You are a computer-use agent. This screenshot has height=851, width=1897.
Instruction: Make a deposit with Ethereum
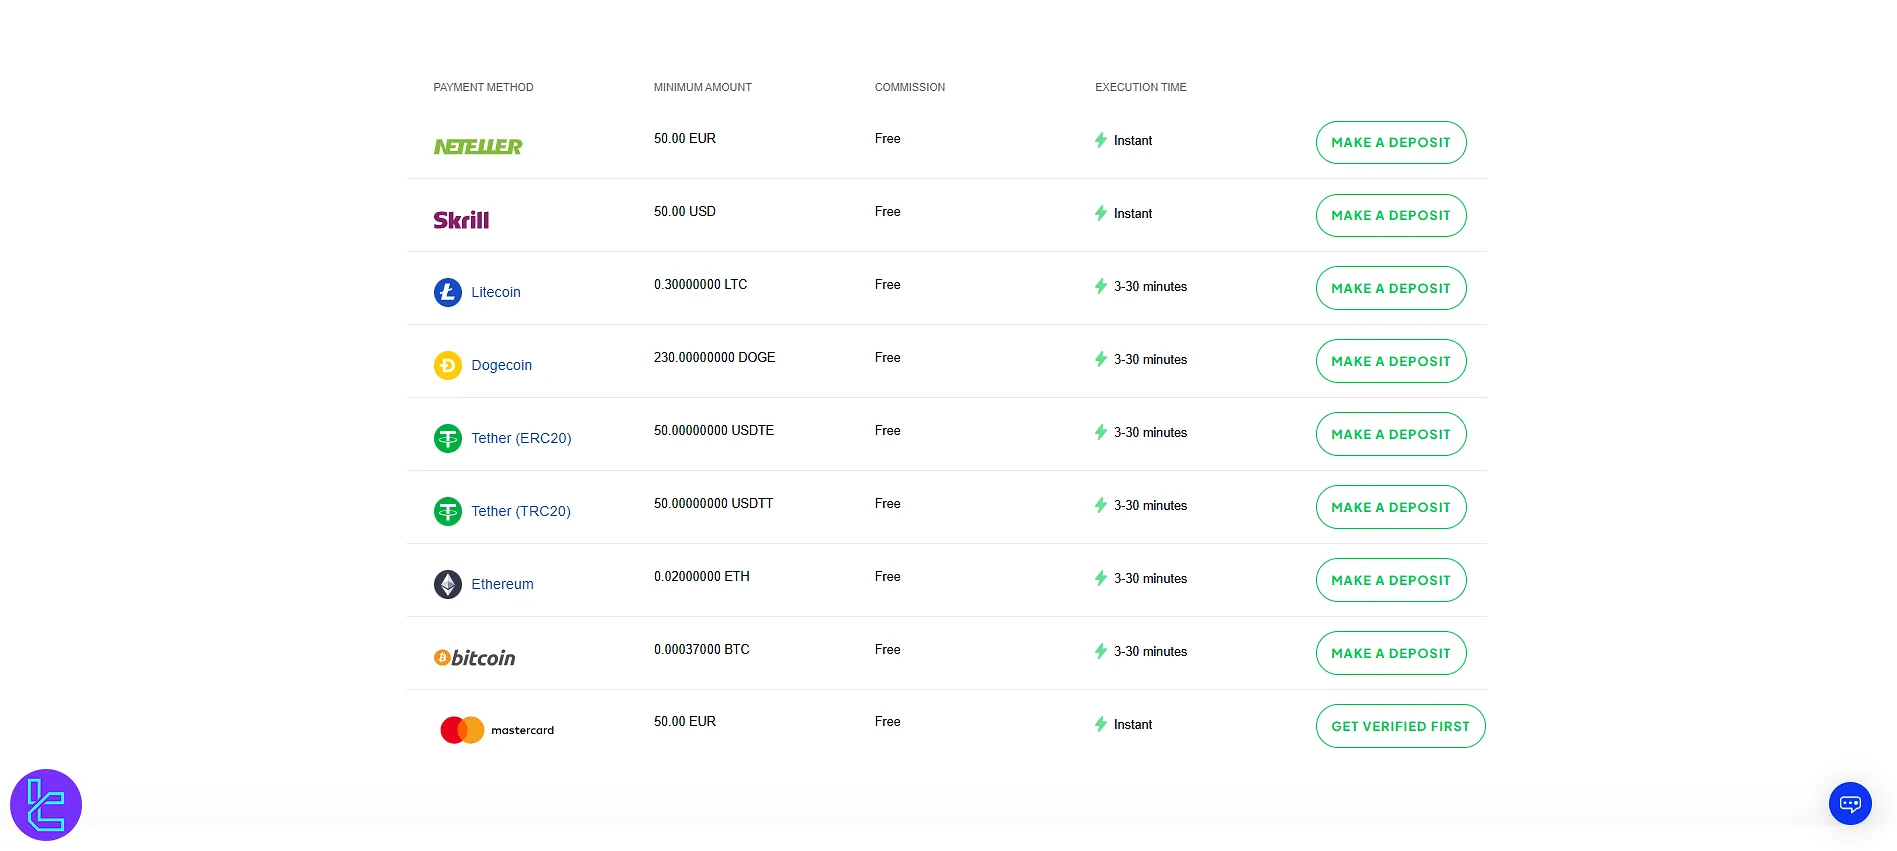coord(1391,580)
